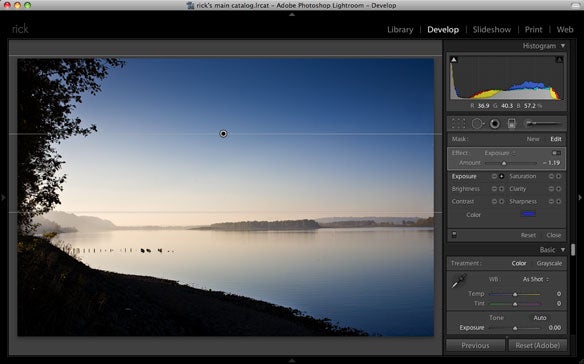This screenshot has width=584, height=364.
Task: Click Saturation plus effect button
Action: click(559, 176)
